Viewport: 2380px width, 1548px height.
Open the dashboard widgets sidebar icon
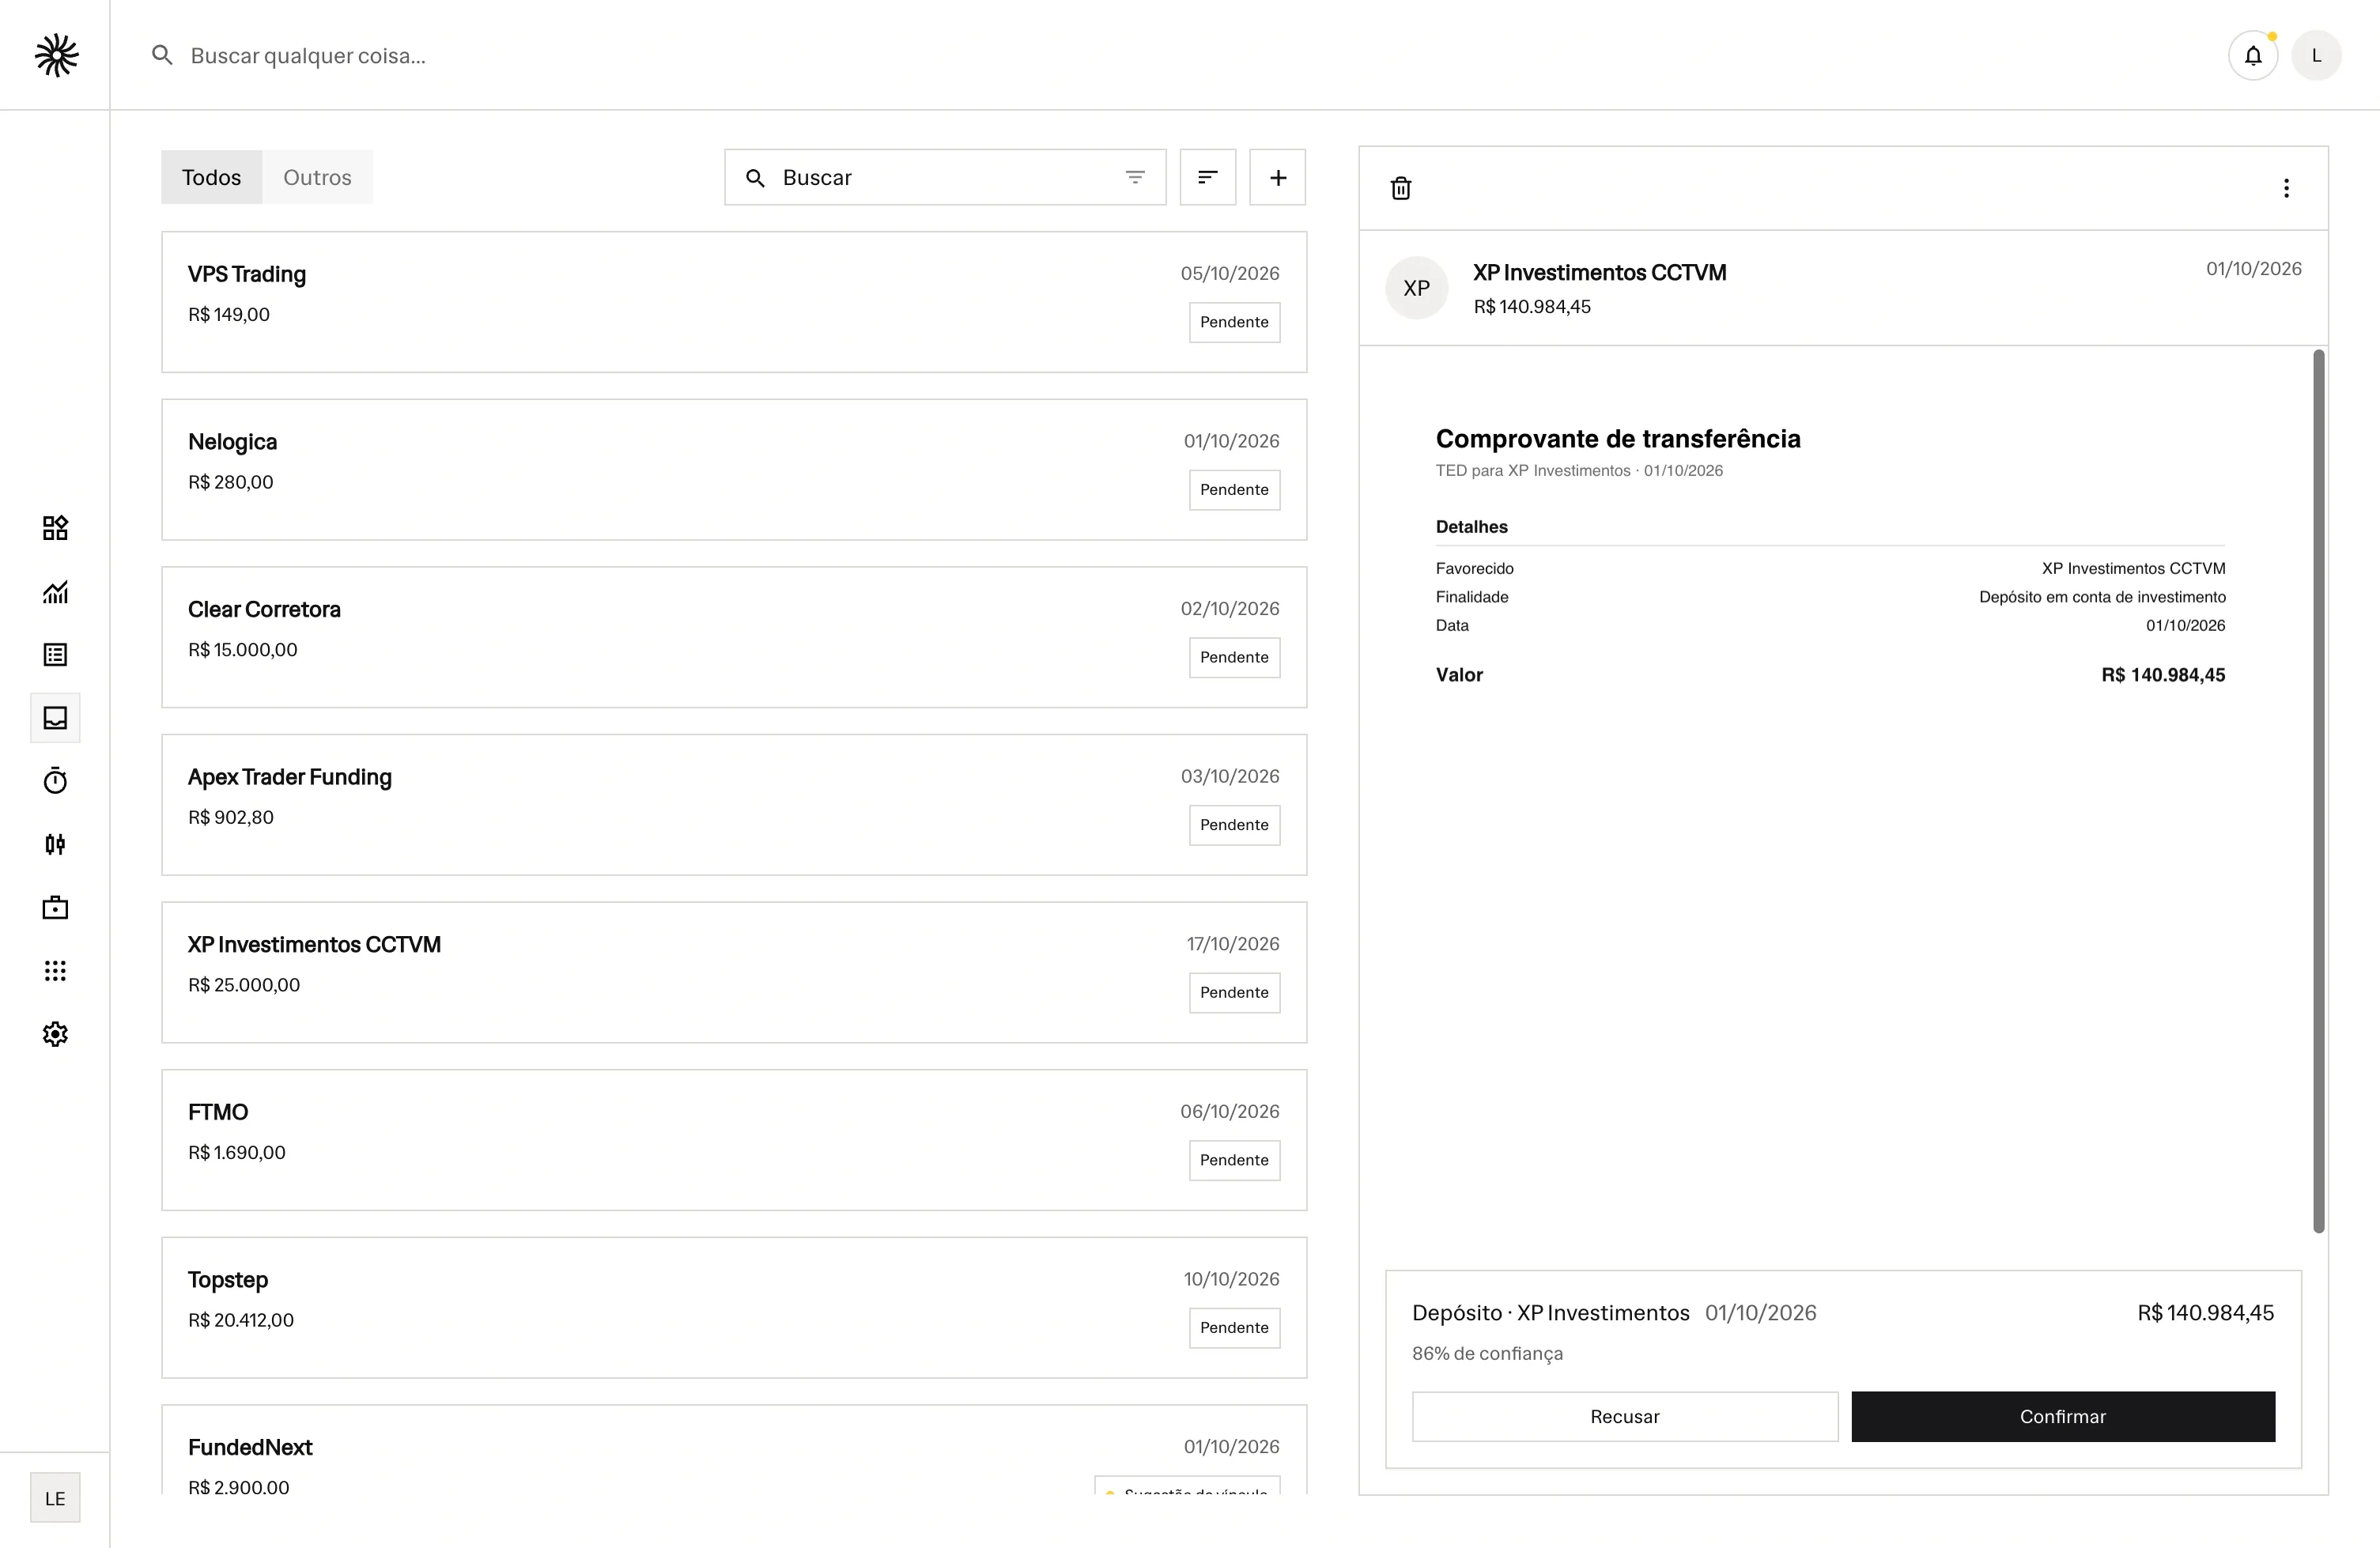55,528
